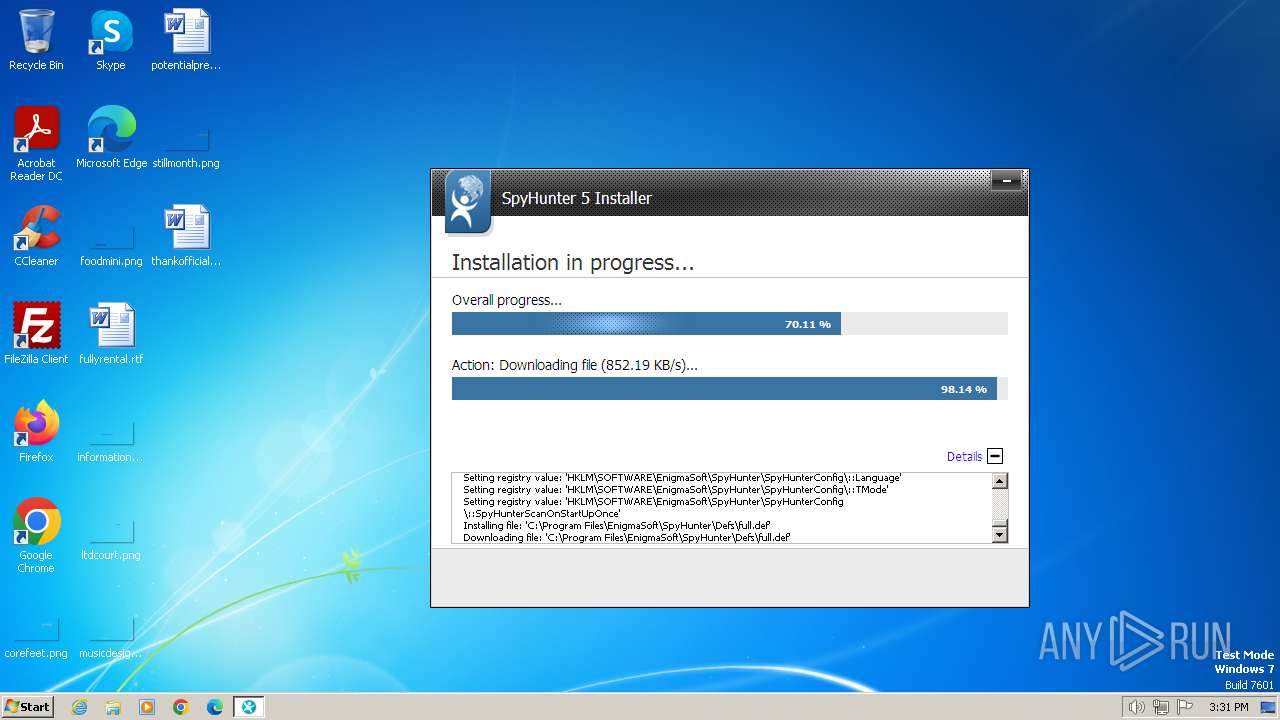Screen dimensions: 1280x720
Task: Click the SpyHunter logo in installer header
Action: click(468, 201)
